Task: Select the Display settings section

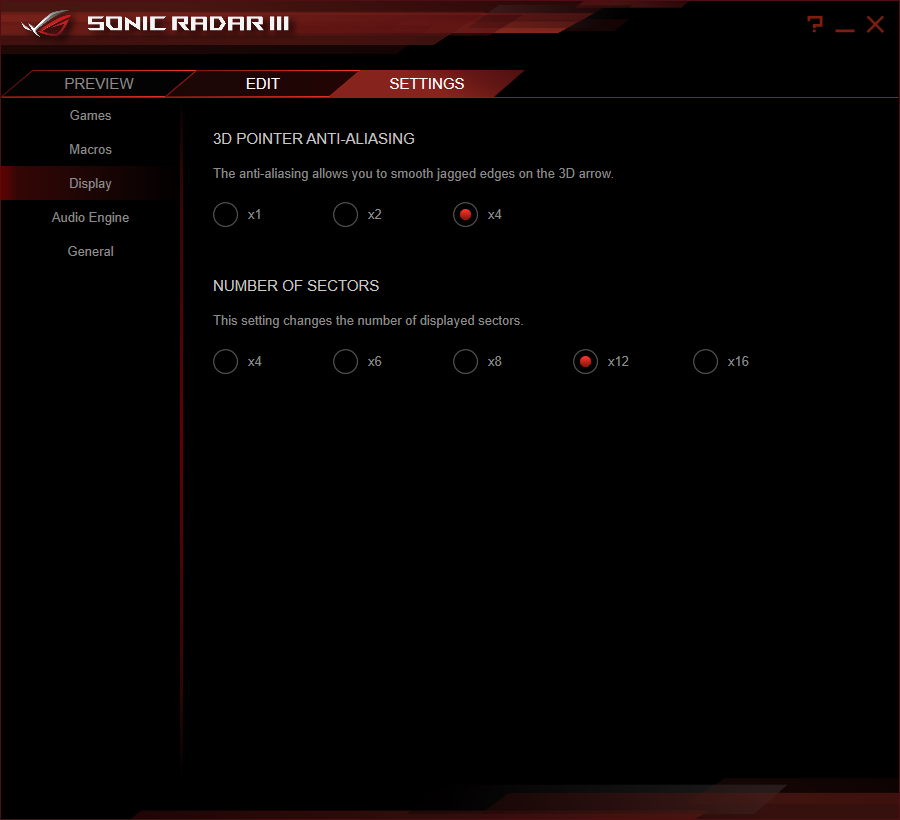Action: click(x=90, y=183)
